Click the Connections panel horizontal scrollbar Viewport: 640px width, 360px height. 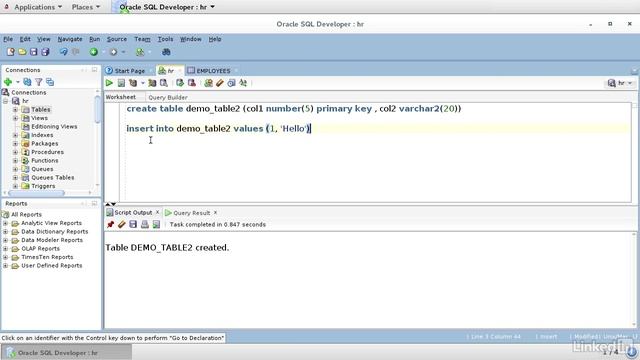click(37, 193)
